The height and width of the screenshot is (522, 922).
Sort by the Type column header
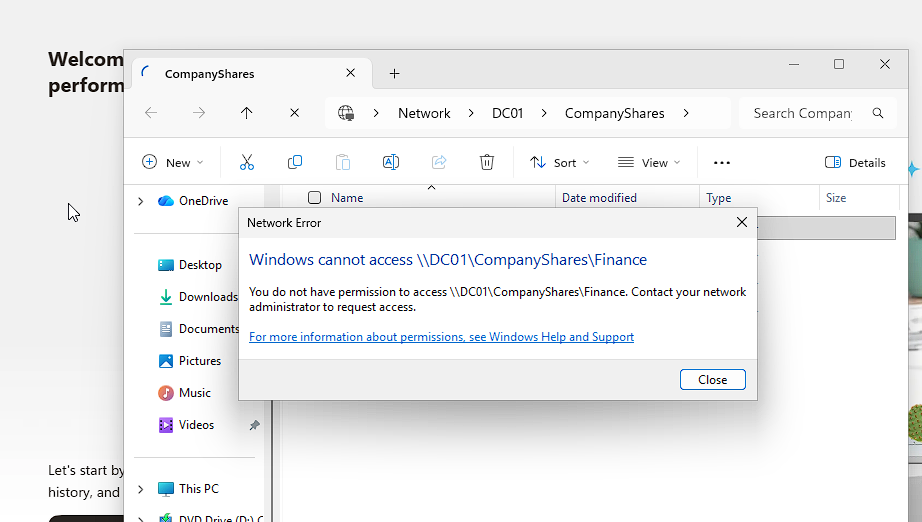click(719, 198)
